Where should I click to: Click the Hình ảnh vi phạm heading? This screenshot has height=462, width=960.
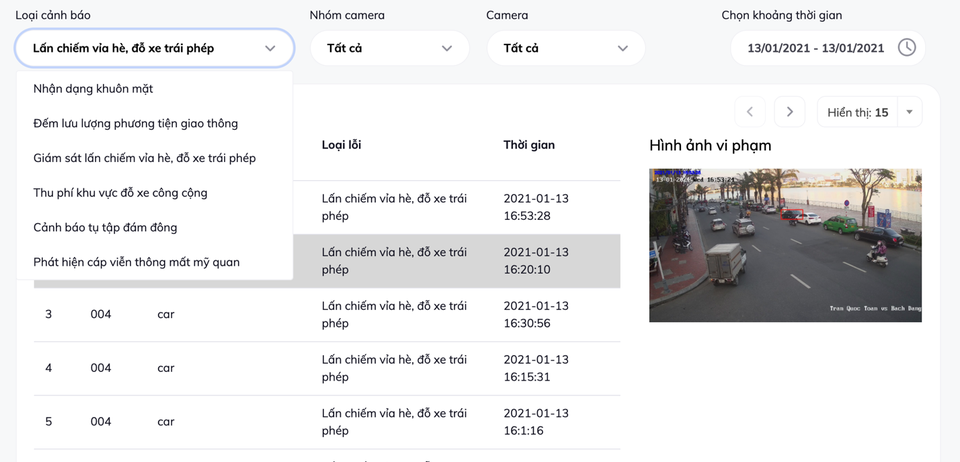coord(710,146)
